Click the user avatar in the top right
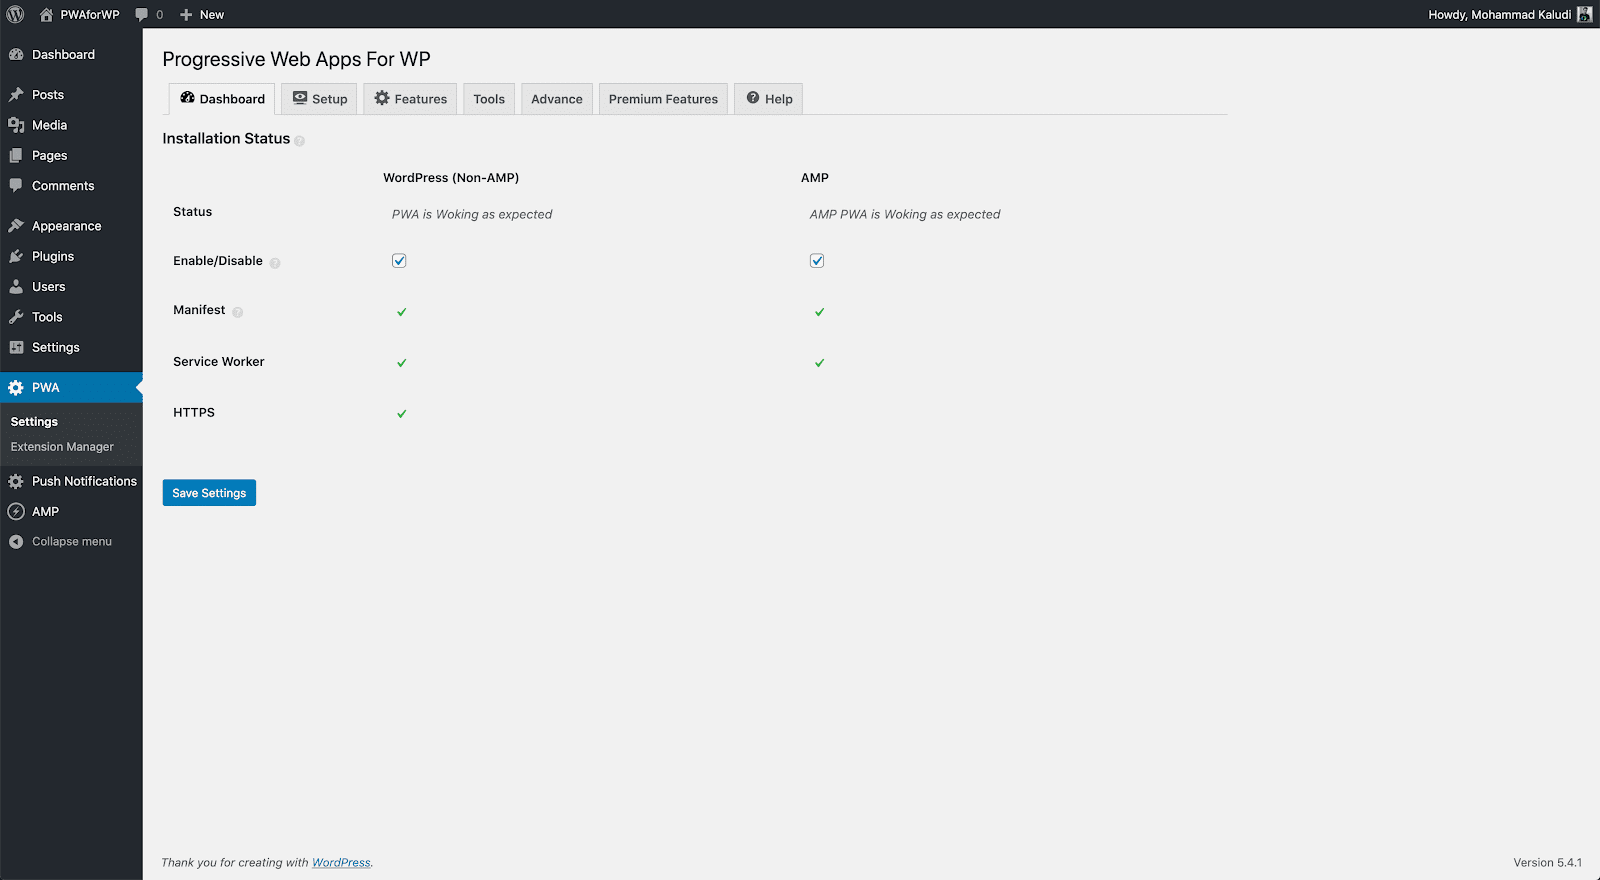1600x880 pixels. (1584, 14)
